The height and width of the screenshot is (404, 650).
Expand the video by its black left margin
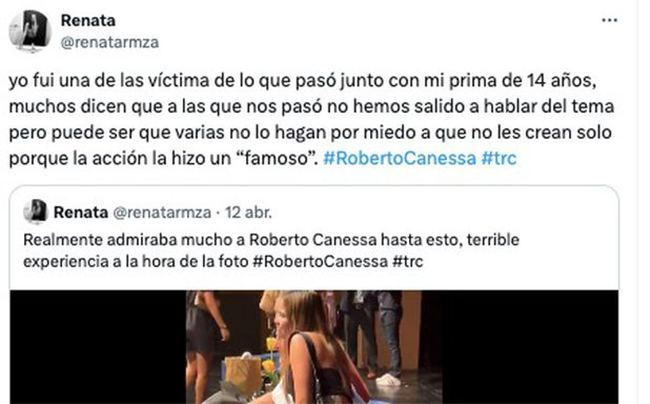[98, 347]
